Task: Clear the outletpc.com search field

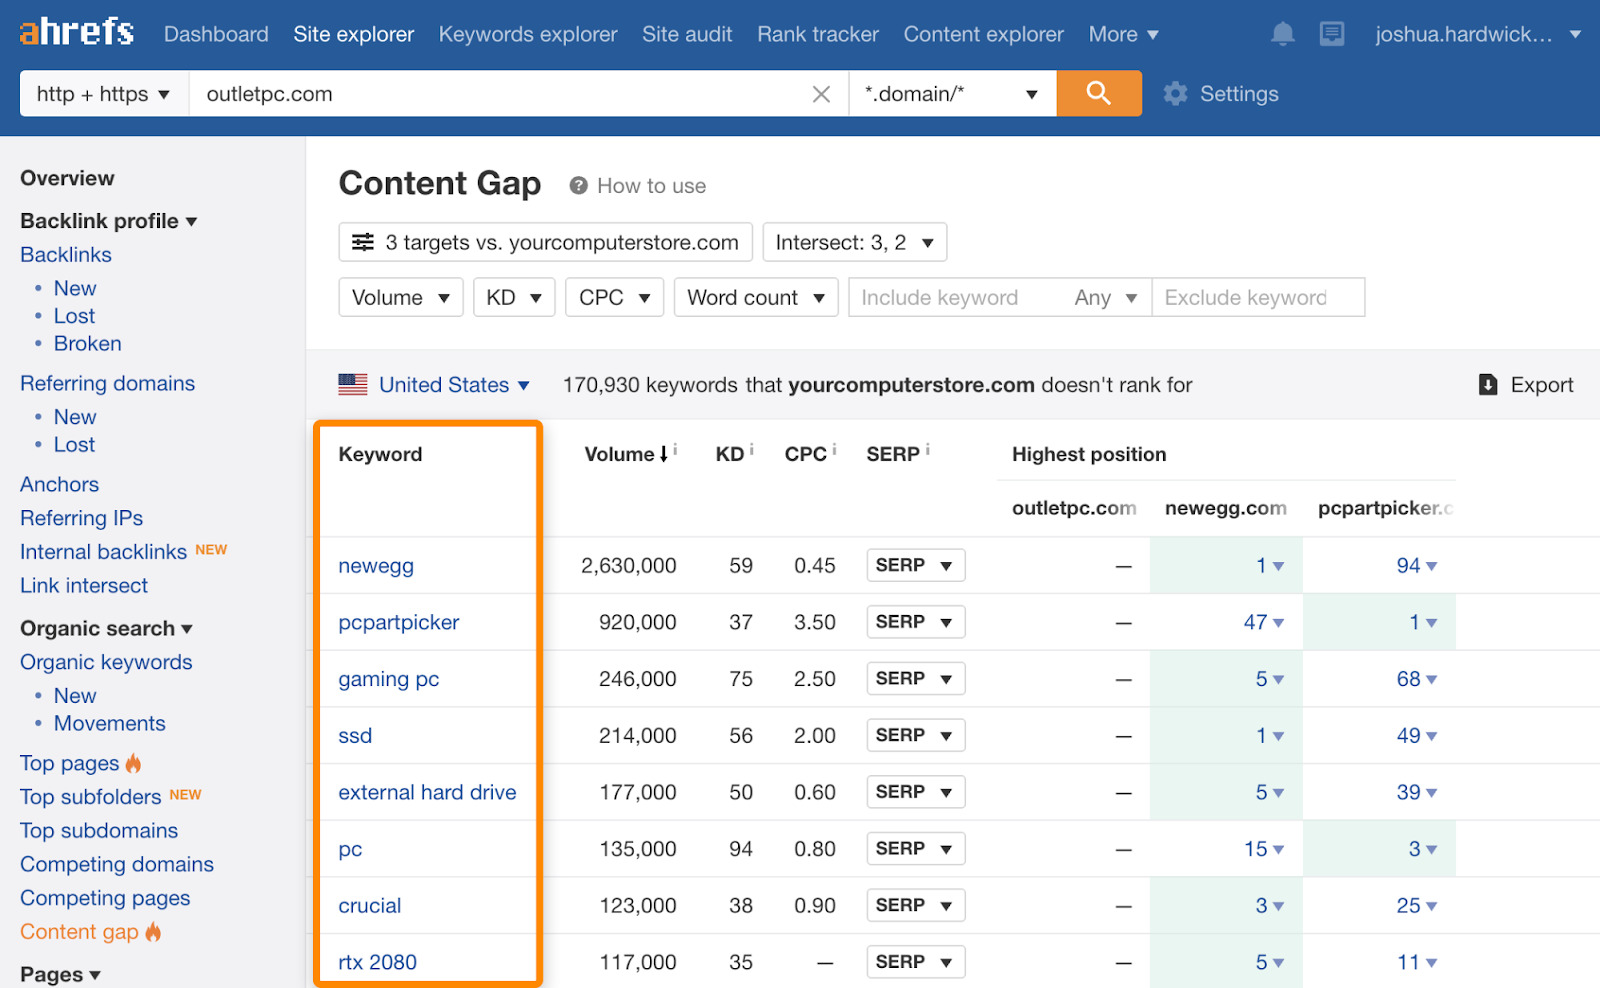Action: tap(821, 94)
